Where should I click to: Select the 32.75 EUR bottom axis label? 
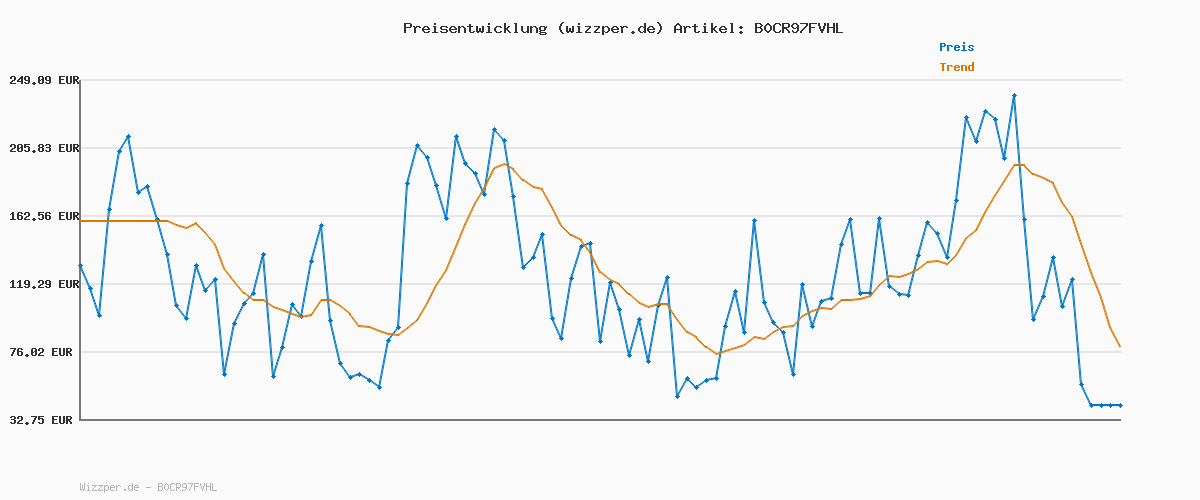44,420
